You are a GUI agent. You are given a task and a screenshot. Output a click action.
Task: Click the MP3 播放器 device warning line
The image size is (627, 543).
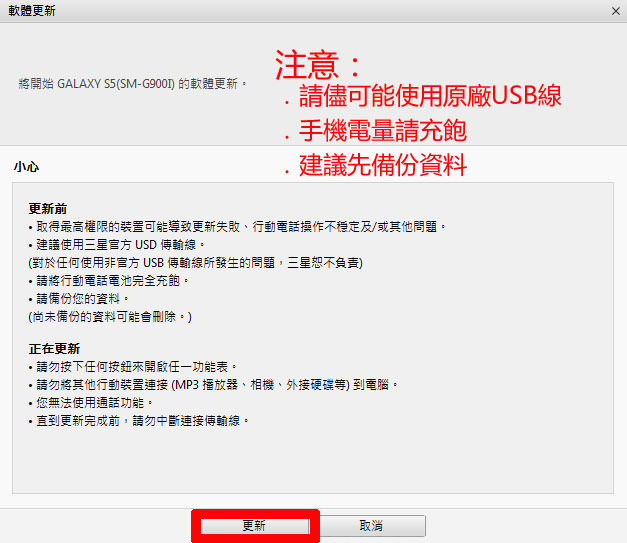(214, 385)
